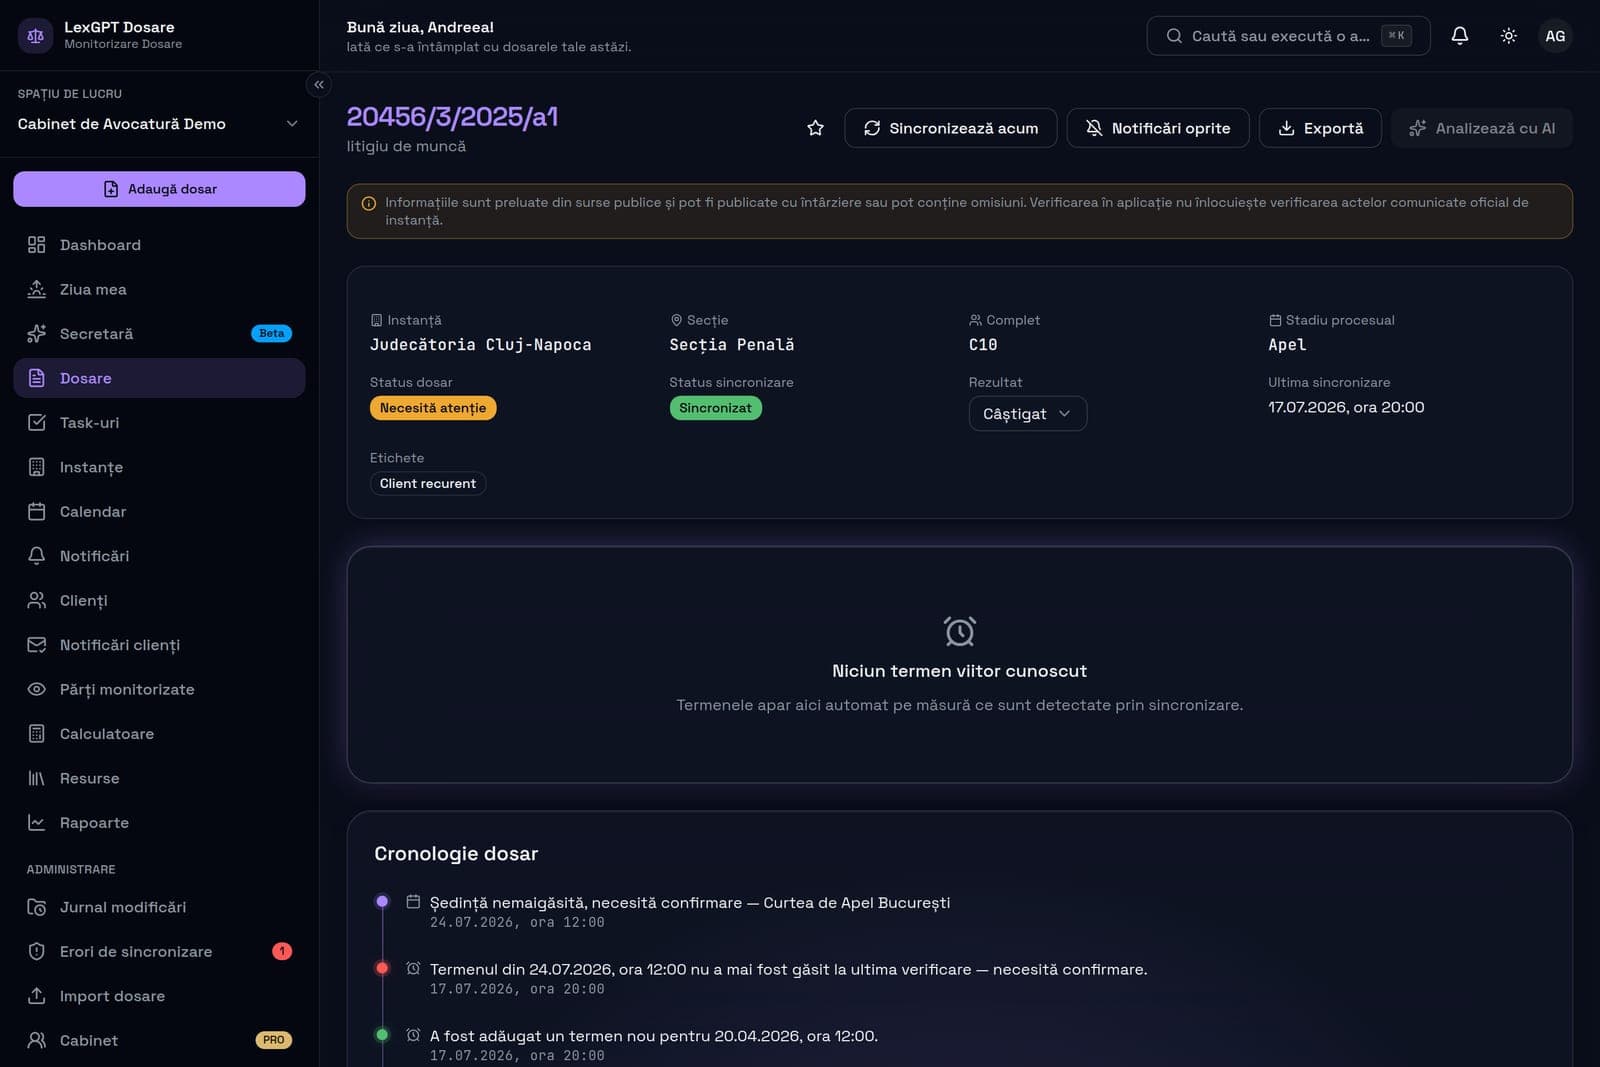Click the Cabinet users icon
Viewport: 1600px width, 1067px height.
(x=37, y=1040)
